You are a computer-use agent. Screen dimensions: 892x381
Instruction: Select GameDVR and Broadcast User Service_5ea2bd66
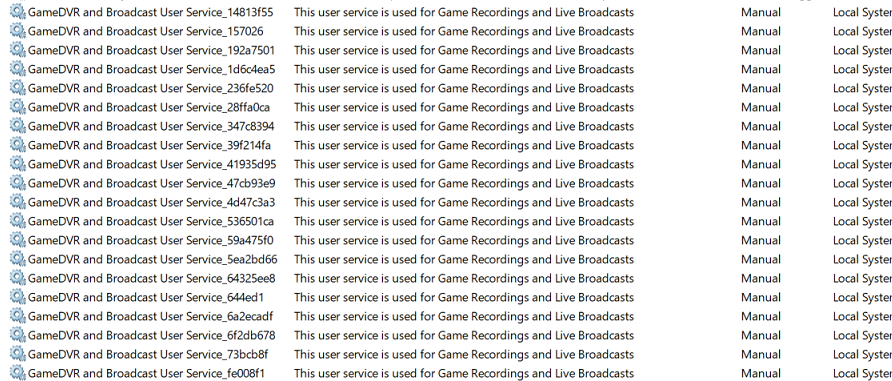(x=152, y=259)
